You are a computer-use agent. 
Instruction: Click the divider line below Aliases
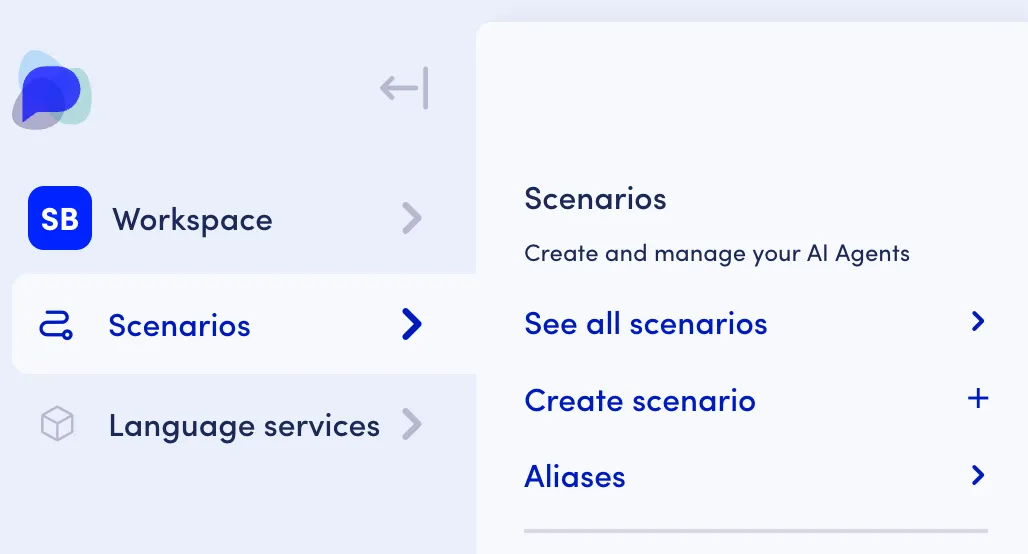pyautogui.click(x=756, y=530)
